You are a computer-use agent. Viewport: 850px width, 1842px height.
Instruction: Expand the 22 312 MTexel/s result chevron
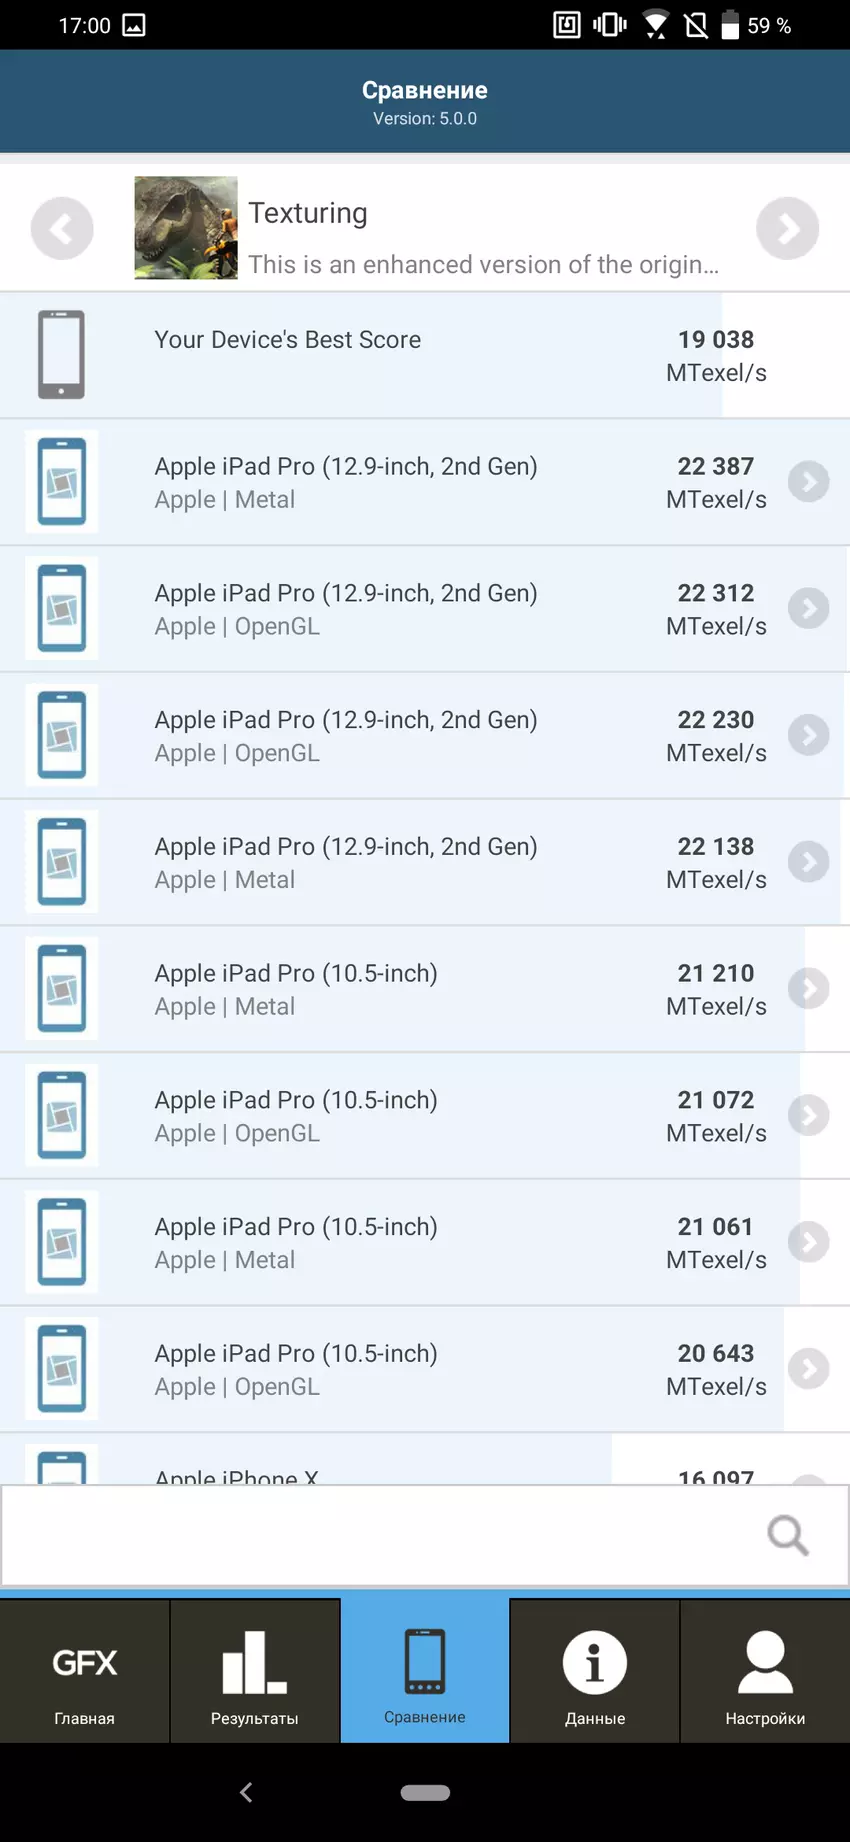(808, 609)
